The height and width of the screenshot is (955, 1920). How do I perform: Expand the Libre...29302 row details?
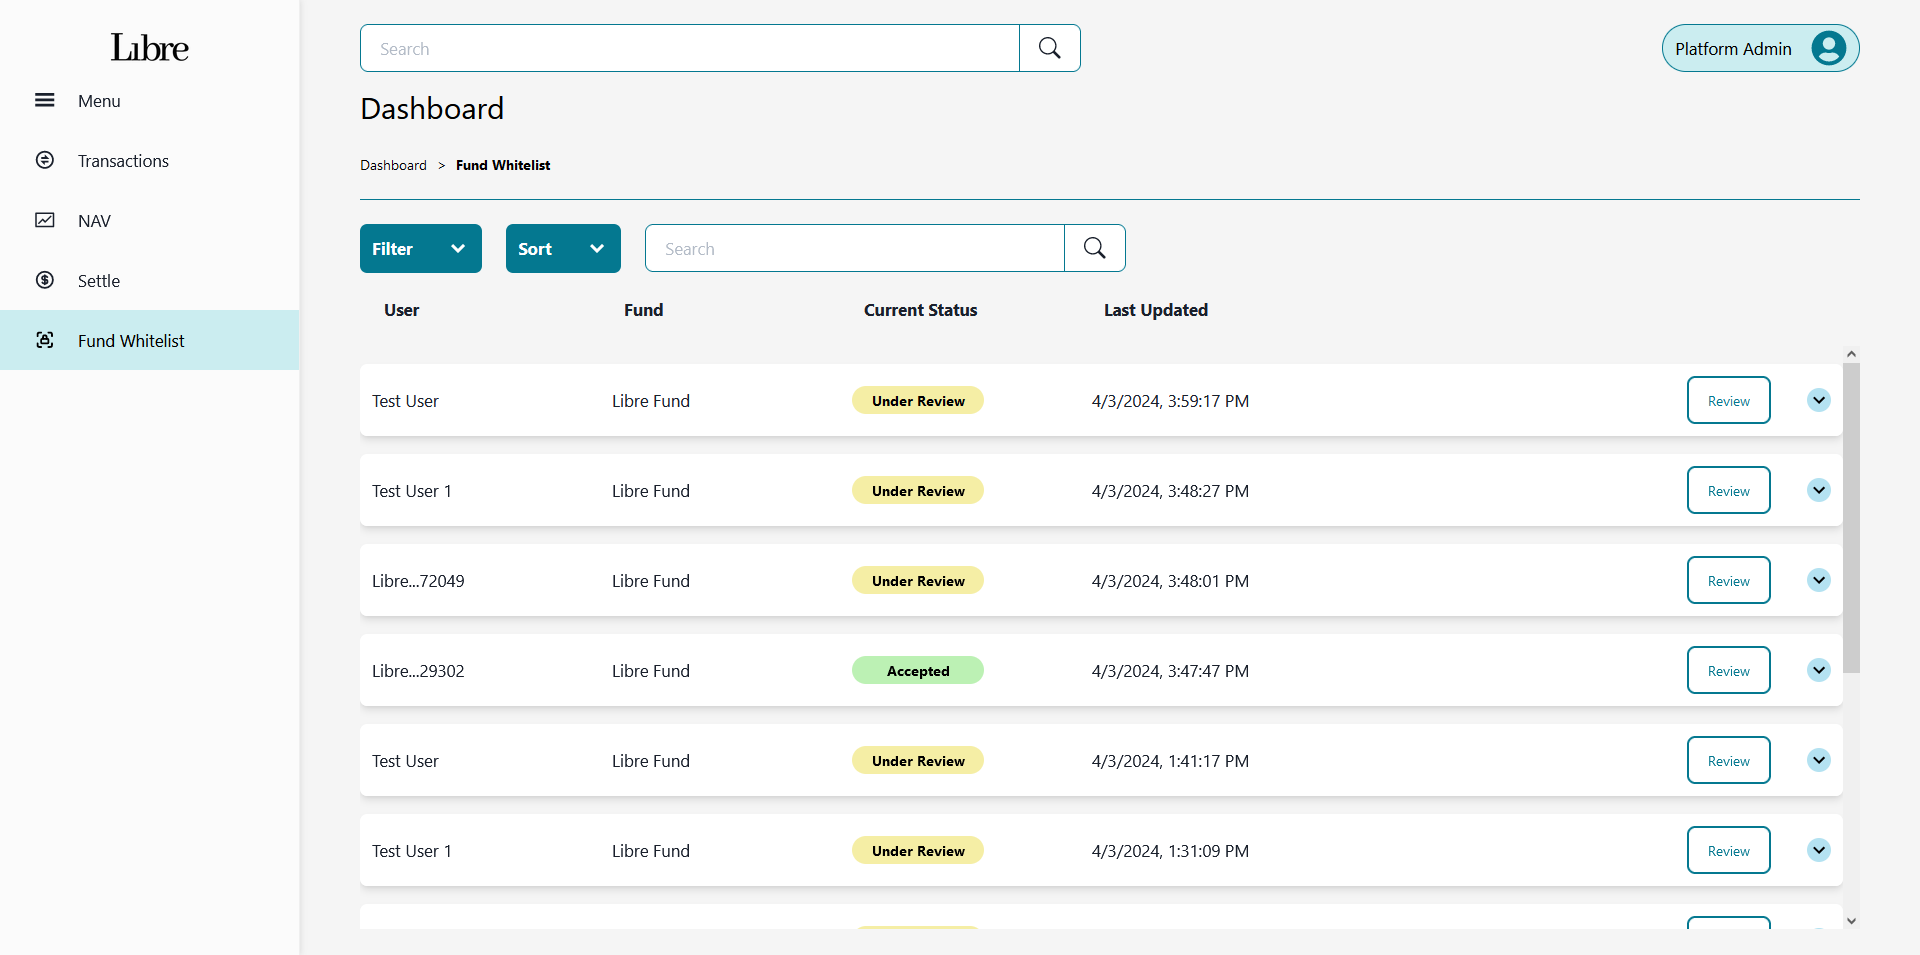click(x=1818, y=670)
